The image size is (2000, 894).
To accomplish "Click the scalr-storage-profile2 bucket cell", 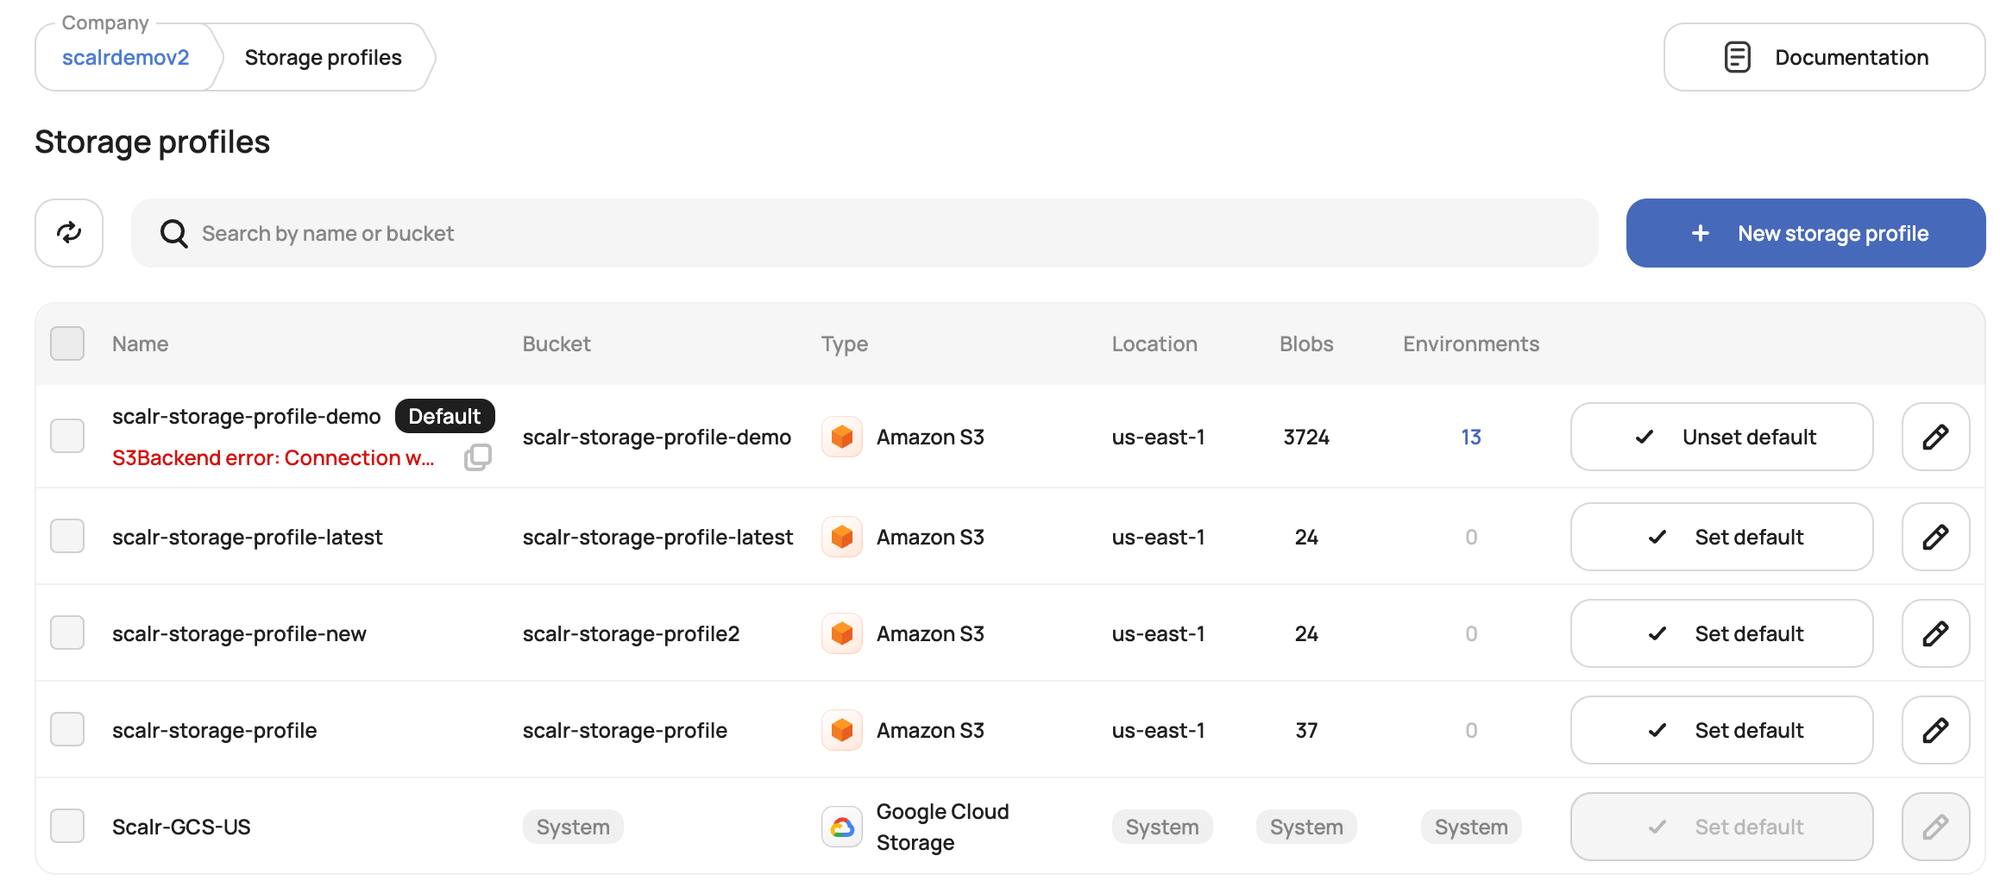I will click(631, 634).
